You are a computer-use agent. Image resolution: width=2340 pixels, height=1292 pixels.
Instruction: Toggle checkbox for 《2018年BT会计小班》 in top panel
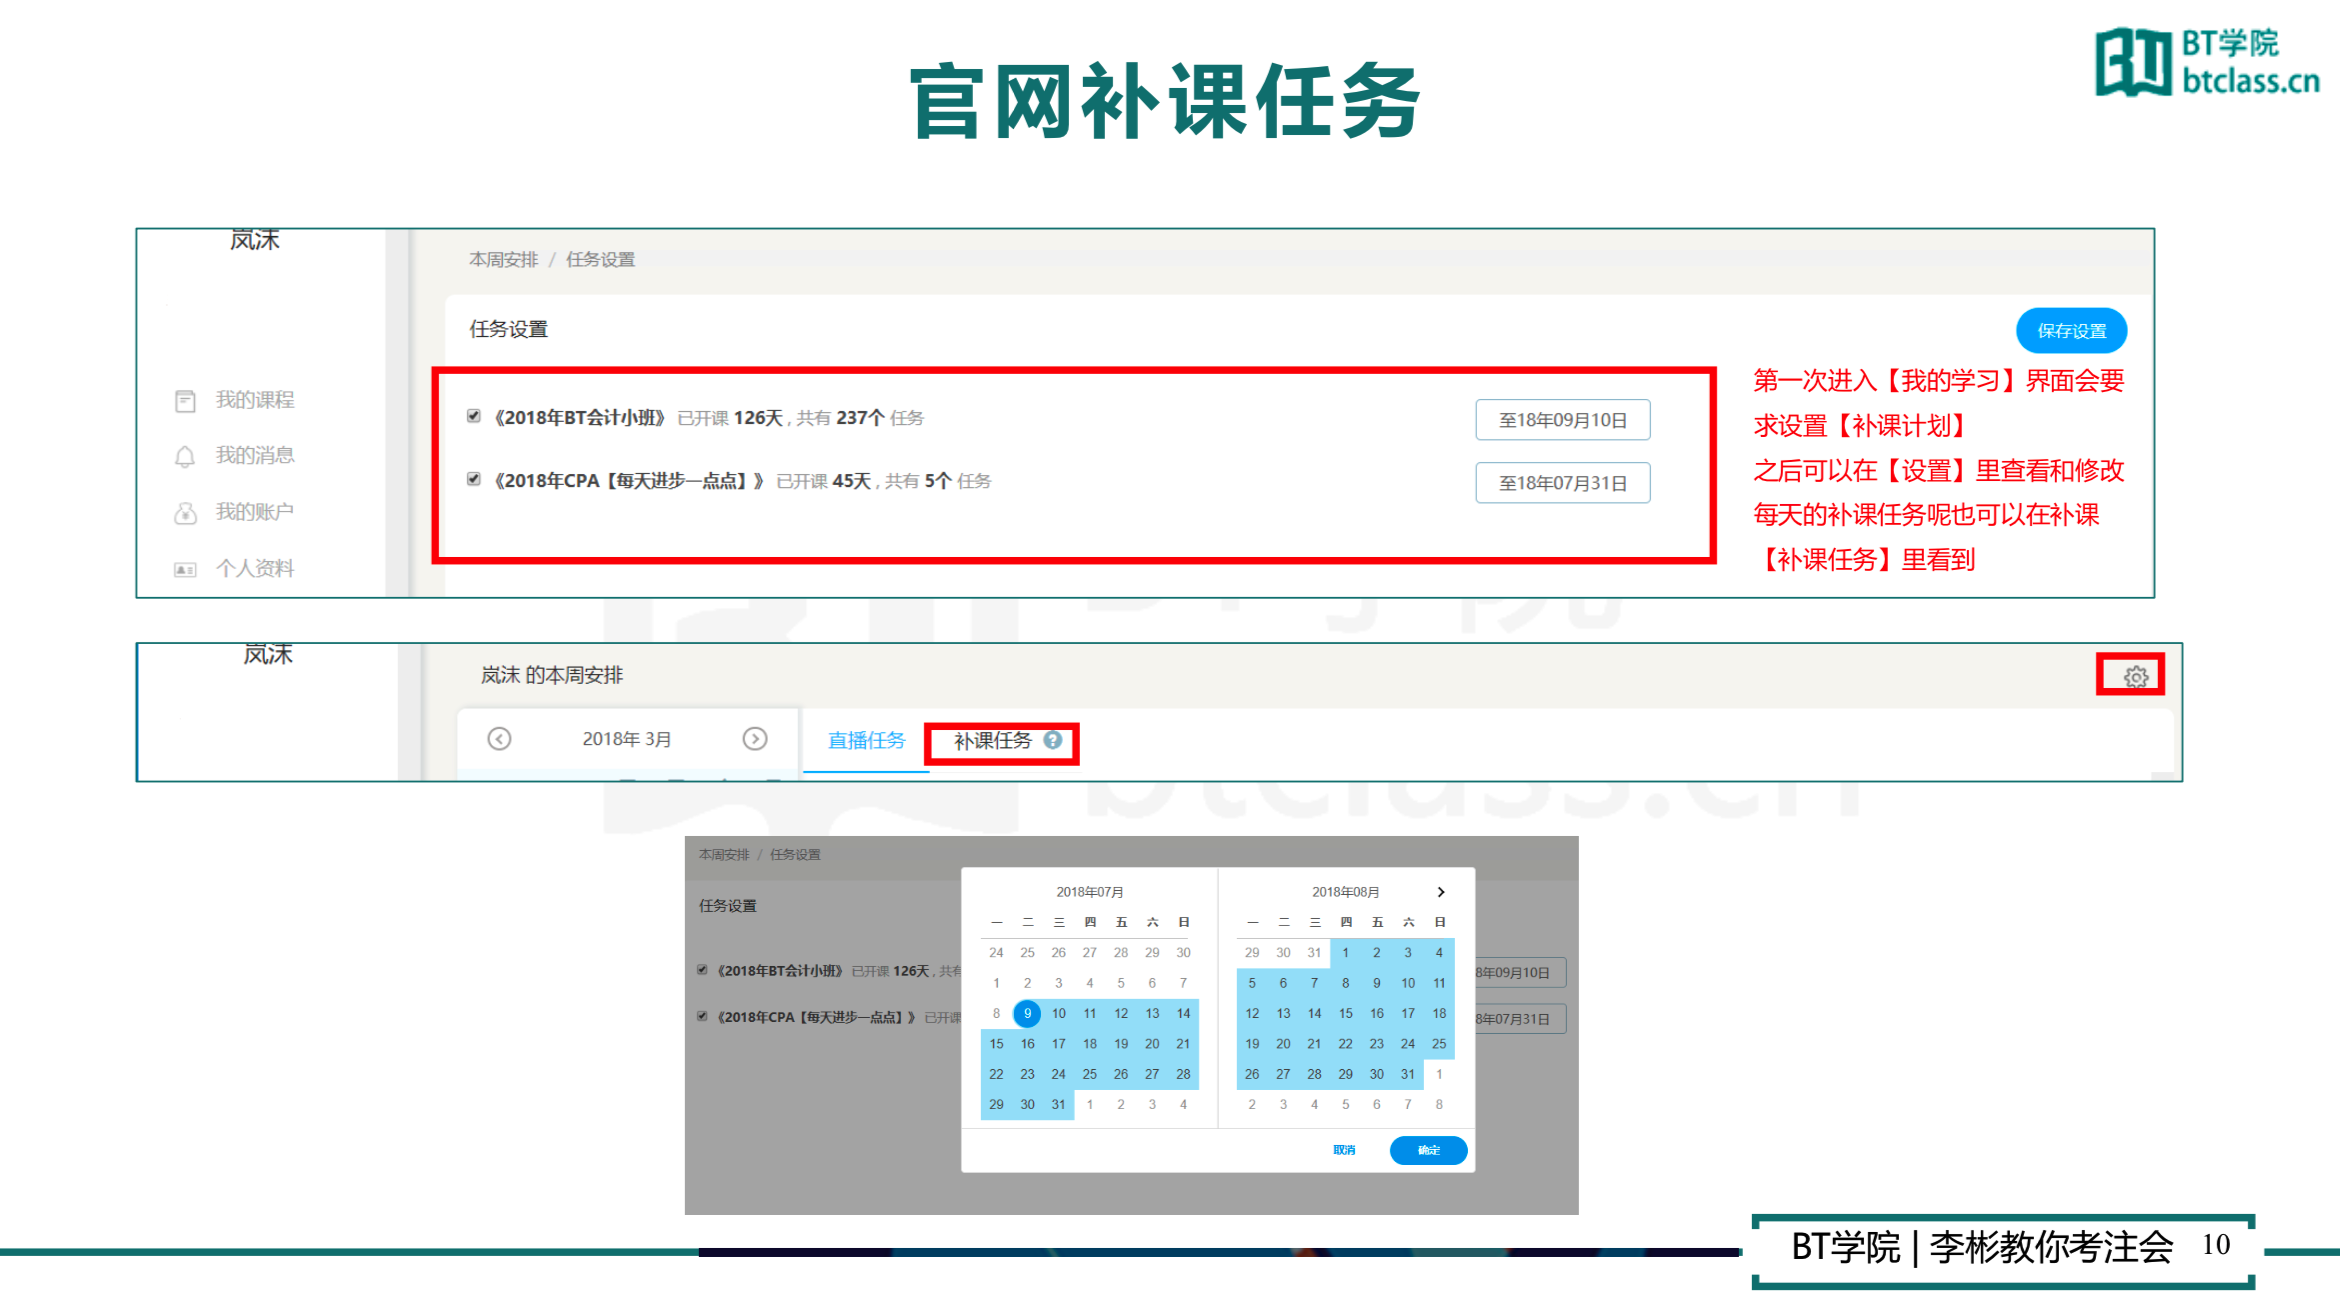474,416
